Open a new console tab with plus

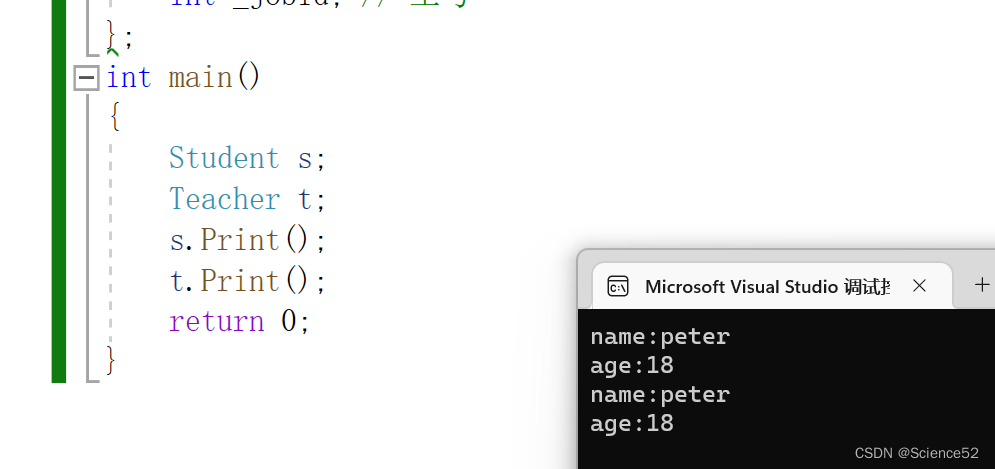click(x=982, y=284)
